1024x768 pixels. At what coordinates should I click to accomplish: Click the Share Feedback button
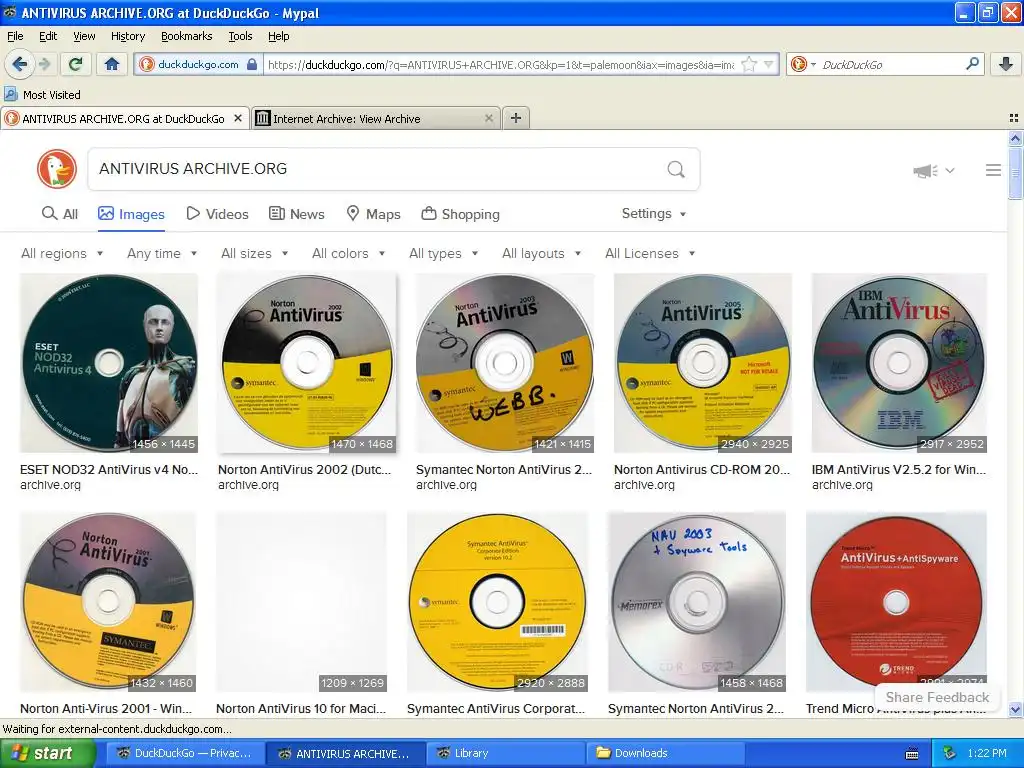pyautogui.click(x=937, y=697)
